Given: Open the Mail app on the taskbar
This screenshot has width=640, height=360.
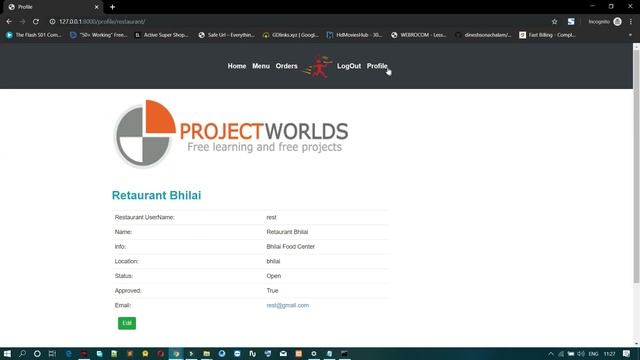Looking at the screenshot, I should (283, 353).
